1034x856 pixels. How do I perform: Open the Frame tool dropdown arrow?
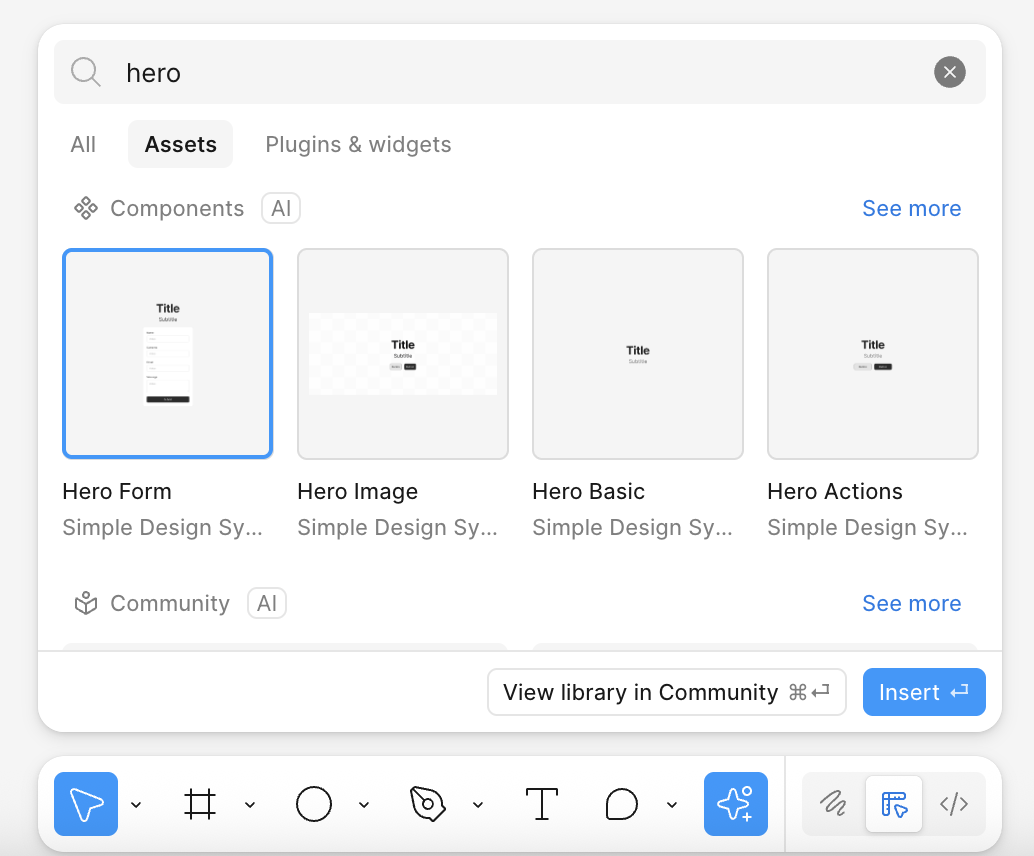tap(250, 805)
